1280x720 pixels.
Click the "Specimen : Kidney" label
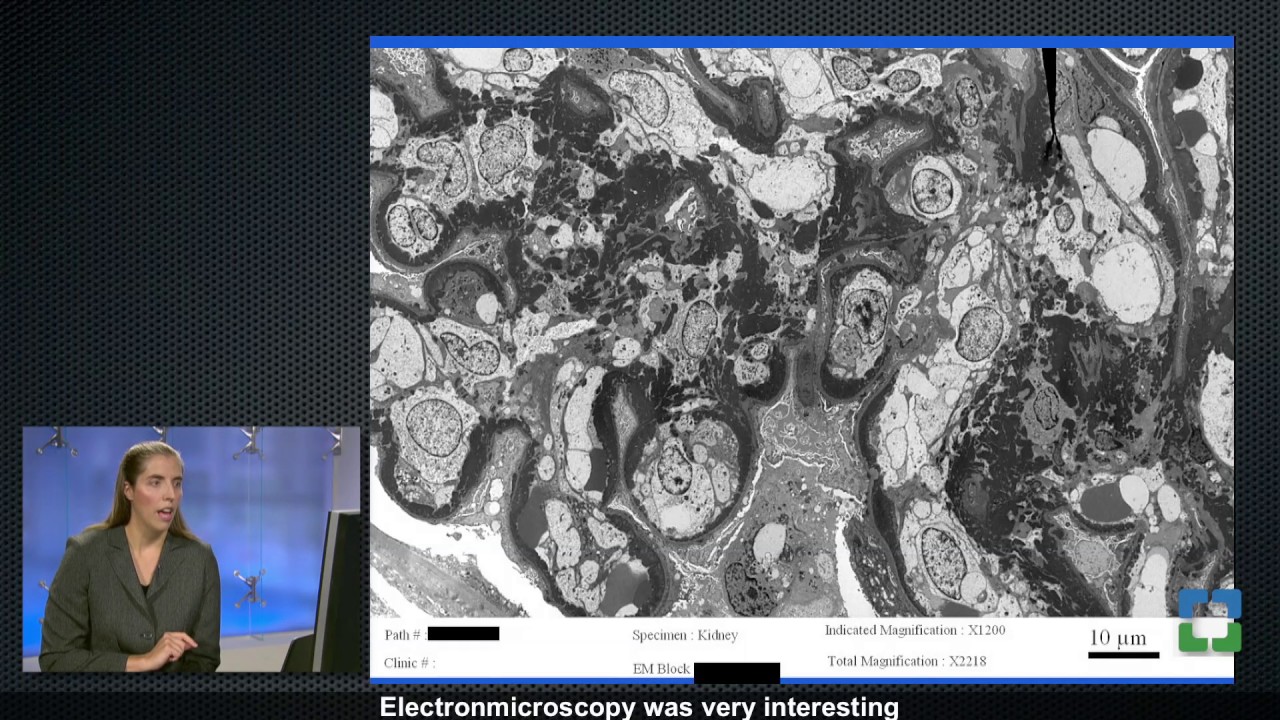pyautogui.click(x=685, y=635)
